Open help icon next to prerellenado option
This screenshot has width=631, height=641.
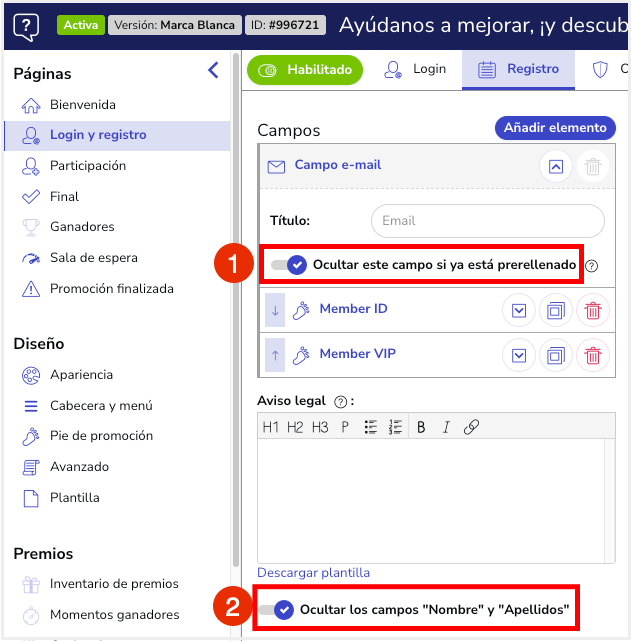click(591, 266)
